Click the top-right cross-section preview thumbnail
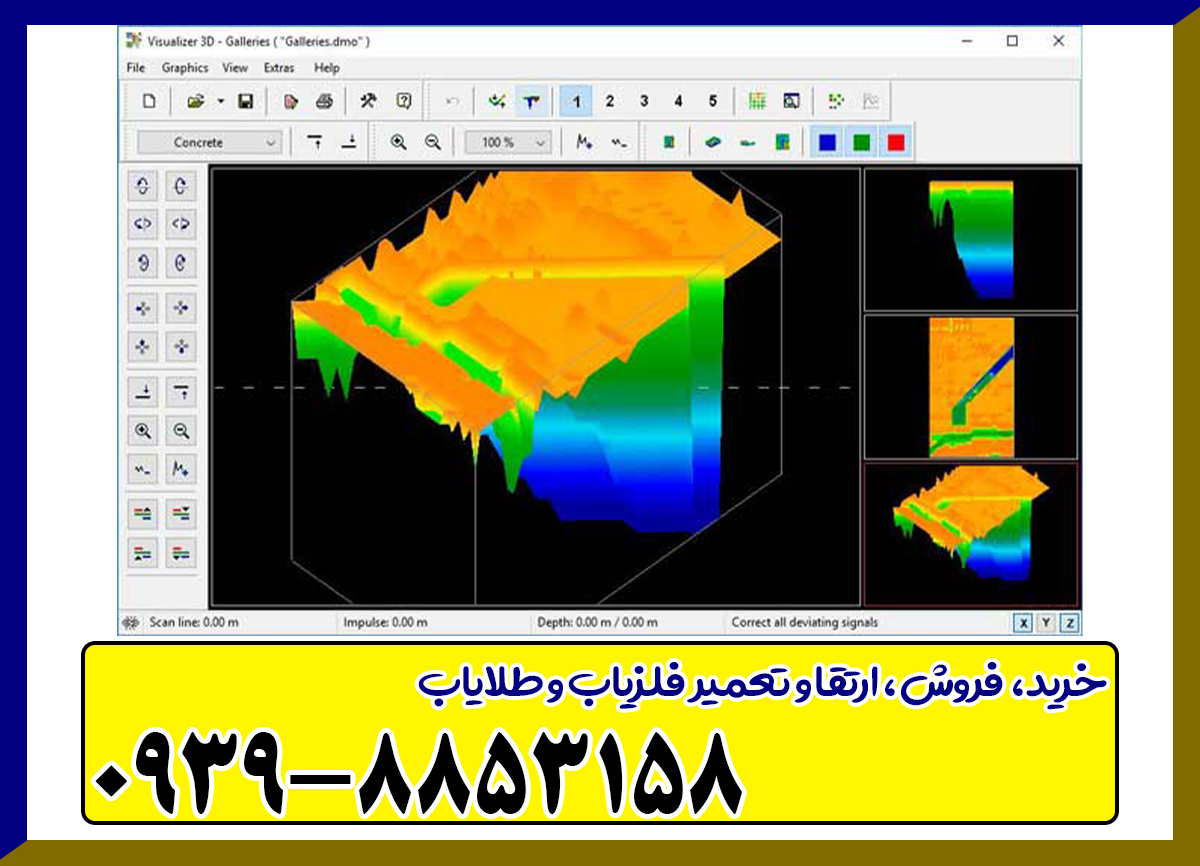Image resolution: width=1200 pixels, height=866 pixels. (x=968, y=238)
